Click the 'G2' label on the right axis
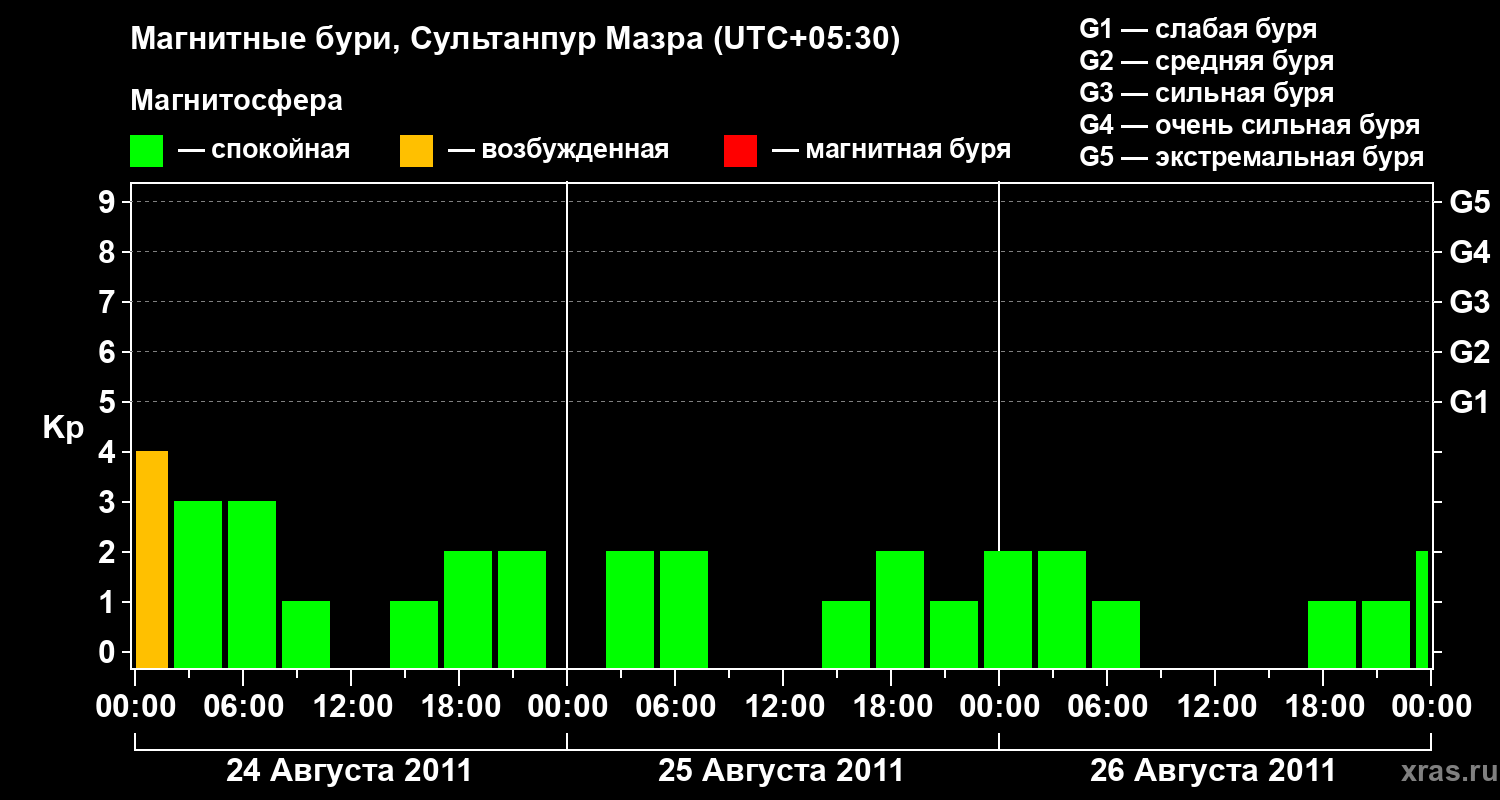The width and height of the screenshot is (1500, 800). [1470, 352]
